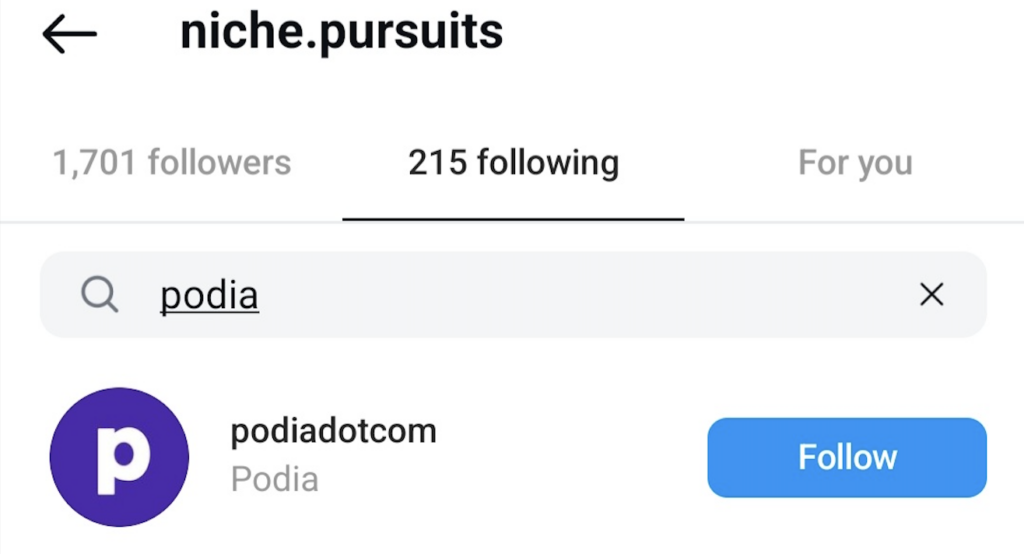The height and width of the screenshot is (554, 1024).
Task: Click the magnifying glass search icon
Action: click(100, 295)
